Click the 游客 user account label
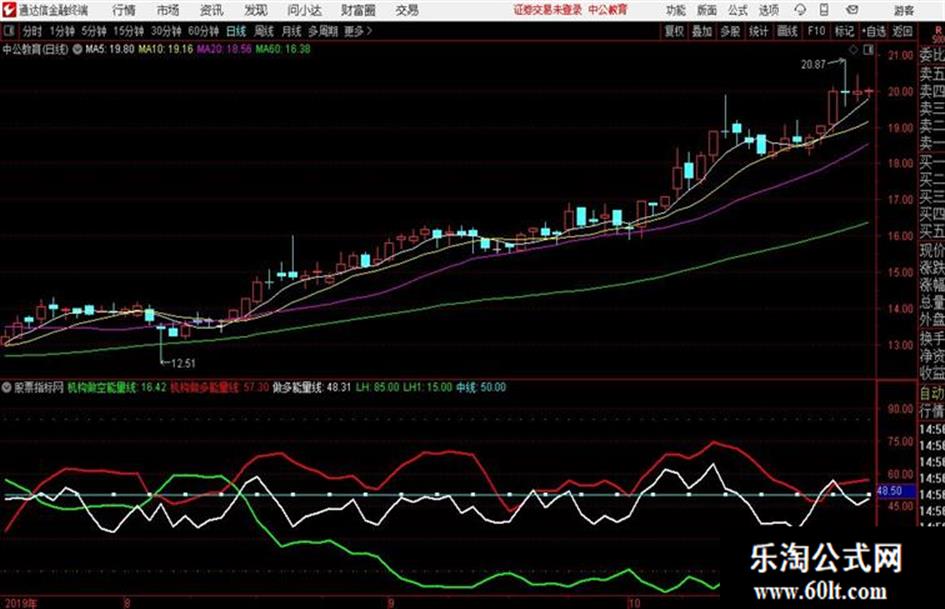945x609 pixels. [x=904, y=10]
